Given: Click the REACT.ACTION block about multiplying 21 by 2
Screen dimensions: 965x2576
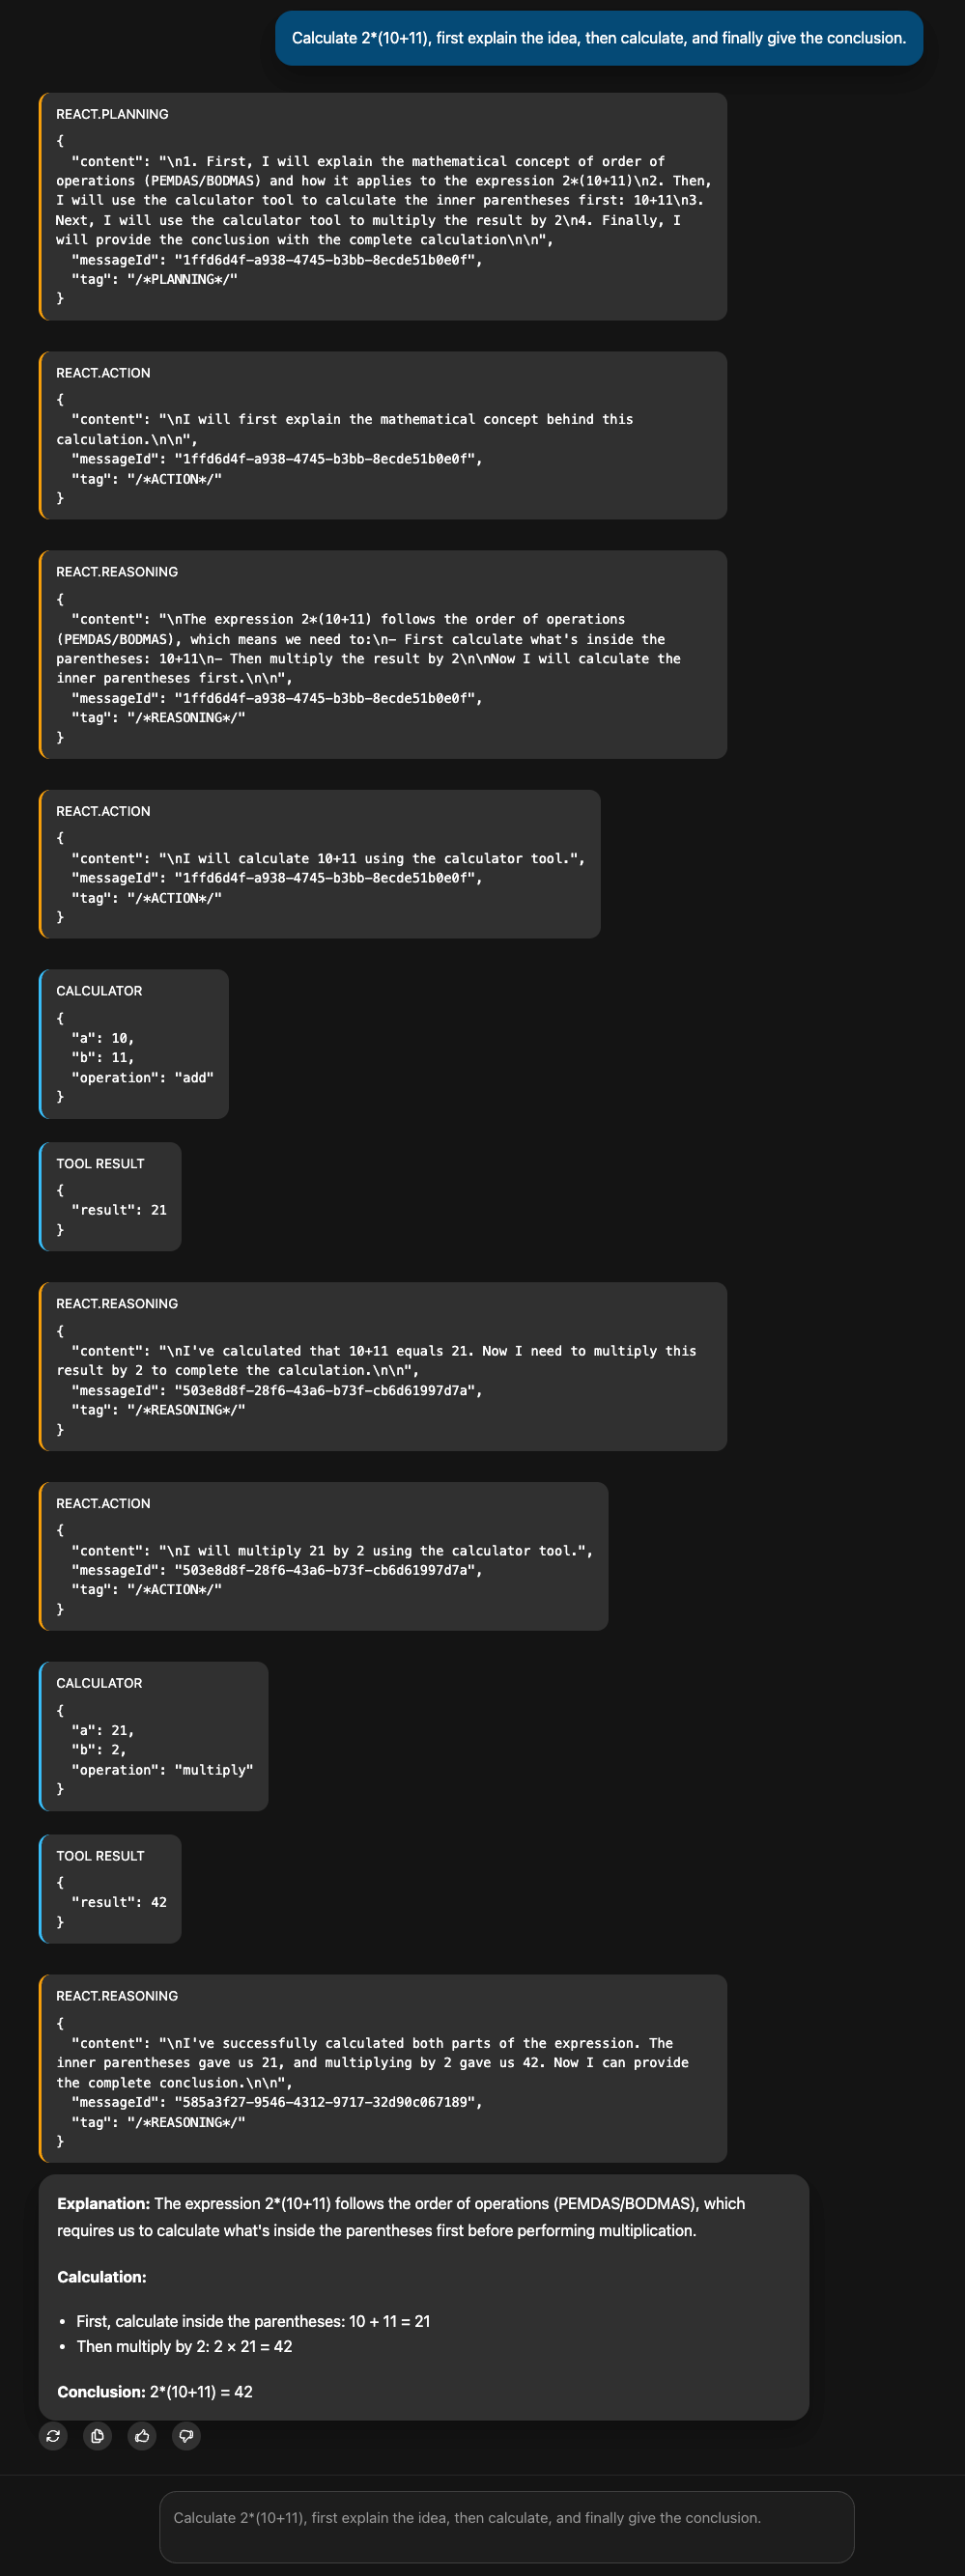Looking at the screenshot, I should coord(324,1556).
